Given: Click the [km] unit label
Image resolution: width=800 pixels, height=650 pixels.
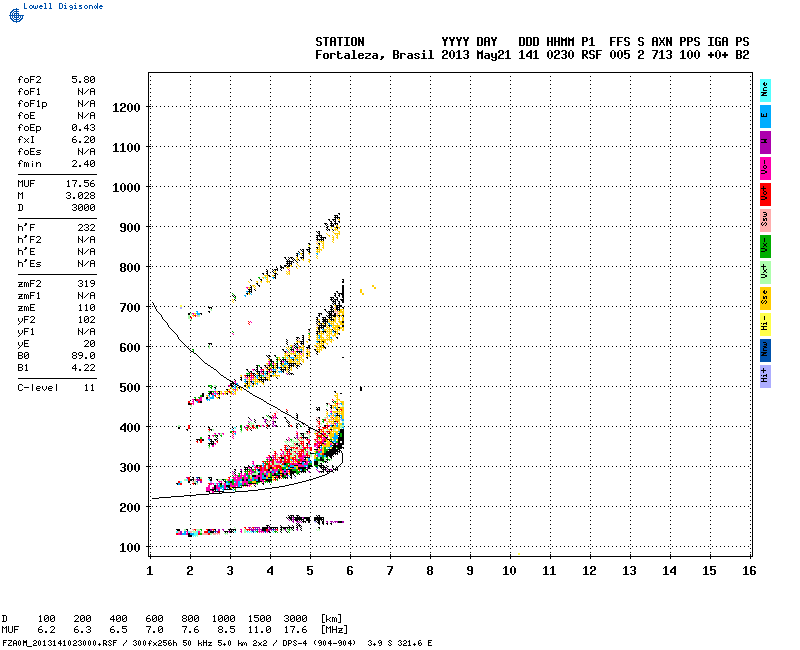Looking at the screenshot, I should point(331,619).
